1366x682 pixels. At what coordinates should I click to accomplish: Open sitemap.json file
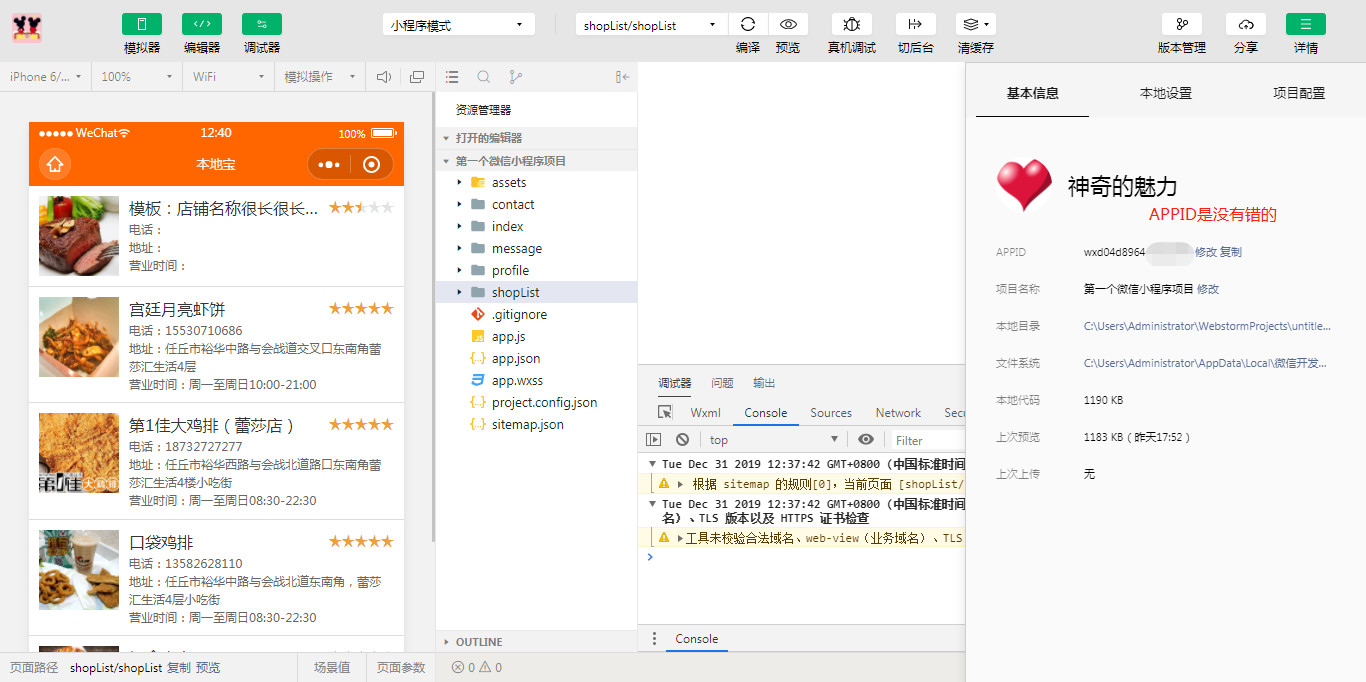(536, 424)
